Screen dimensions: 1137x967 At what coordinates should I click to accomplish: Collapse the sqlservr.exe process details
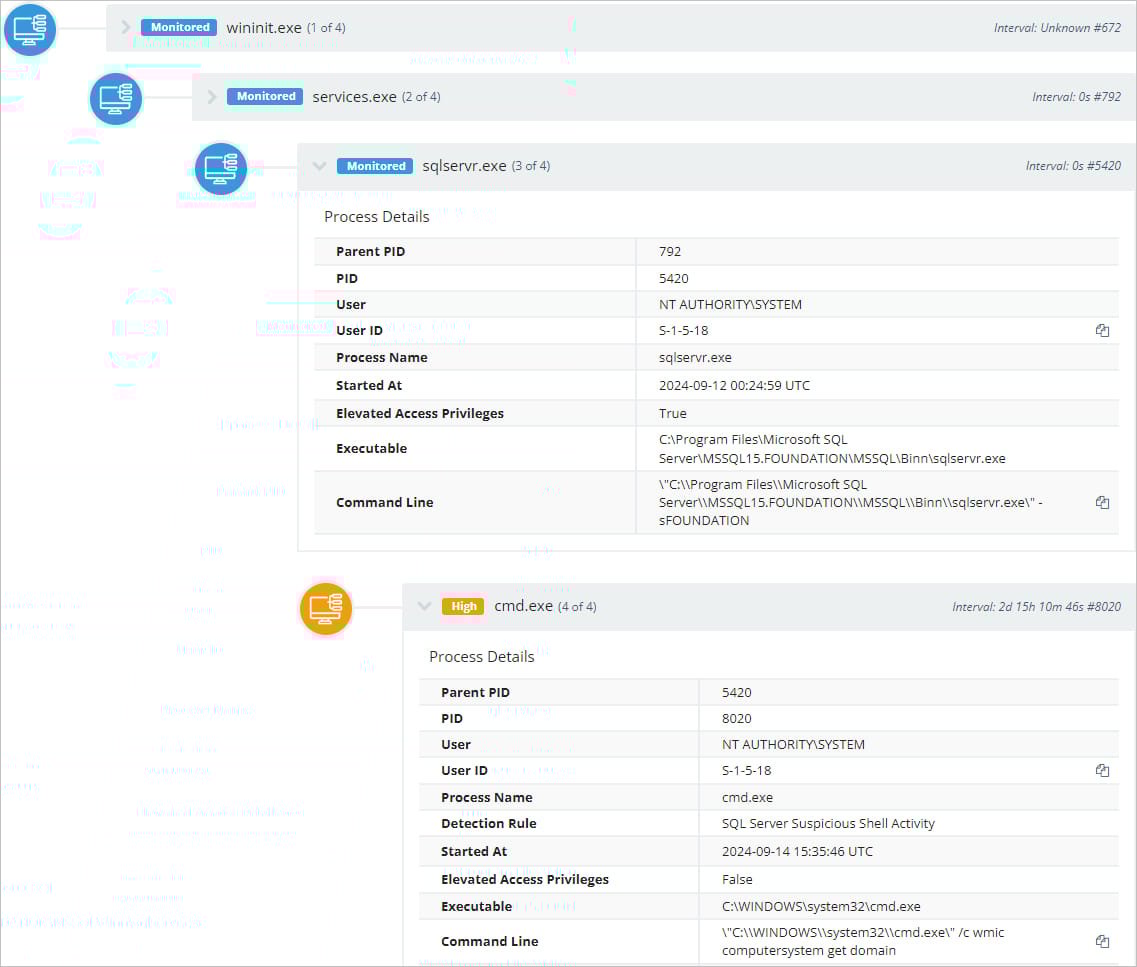pos(319,166)
